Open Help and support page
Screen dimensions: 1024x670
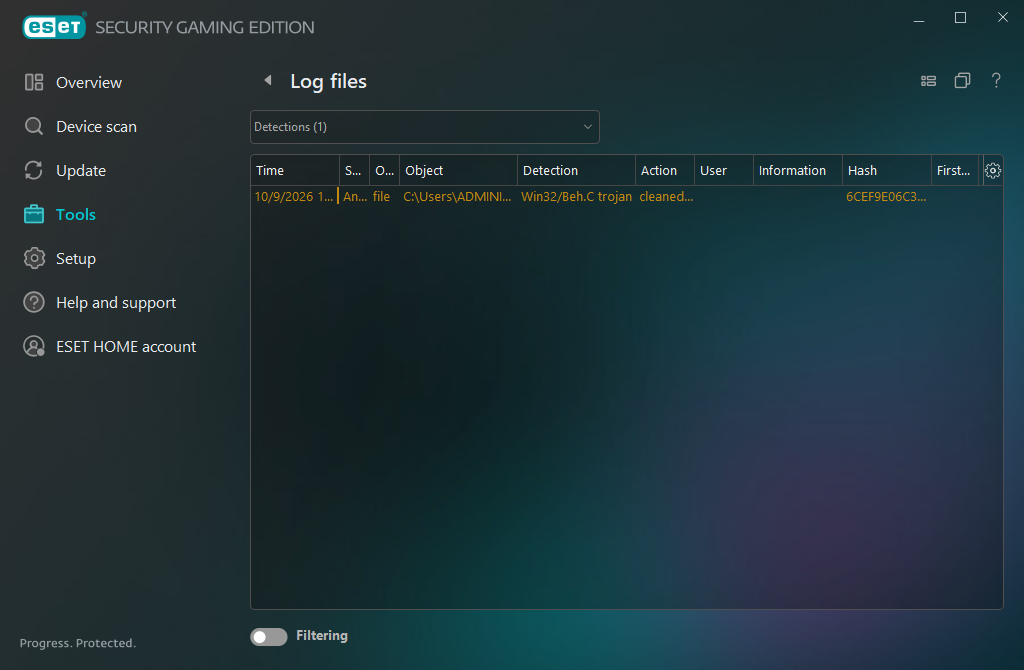tap(116, 302)
